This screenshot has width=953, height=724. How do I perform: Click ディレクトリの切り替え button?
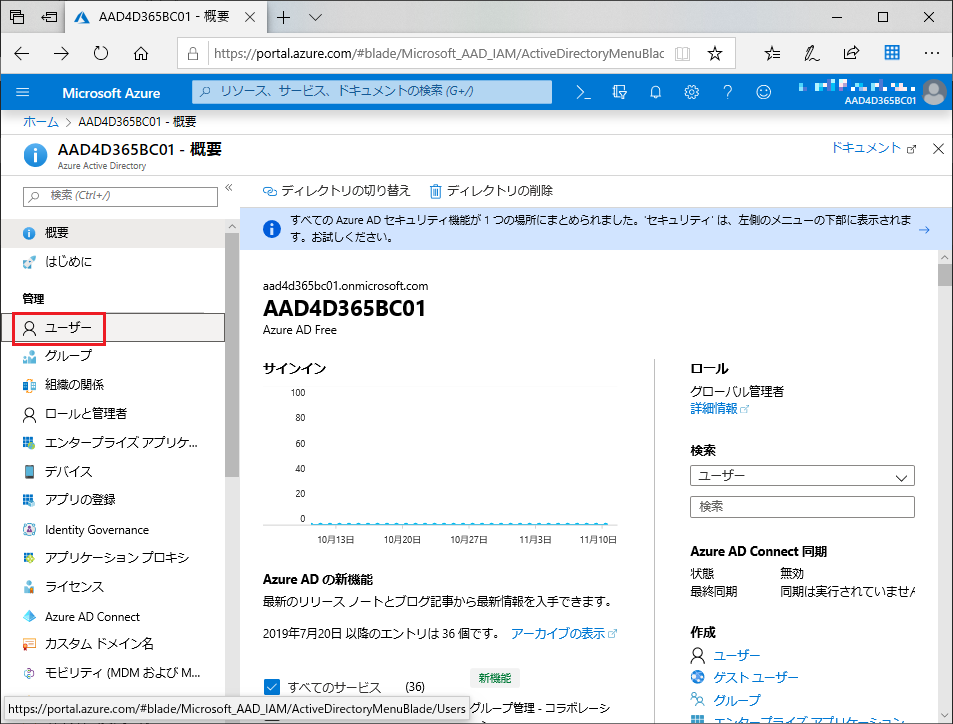click(336, 190)
